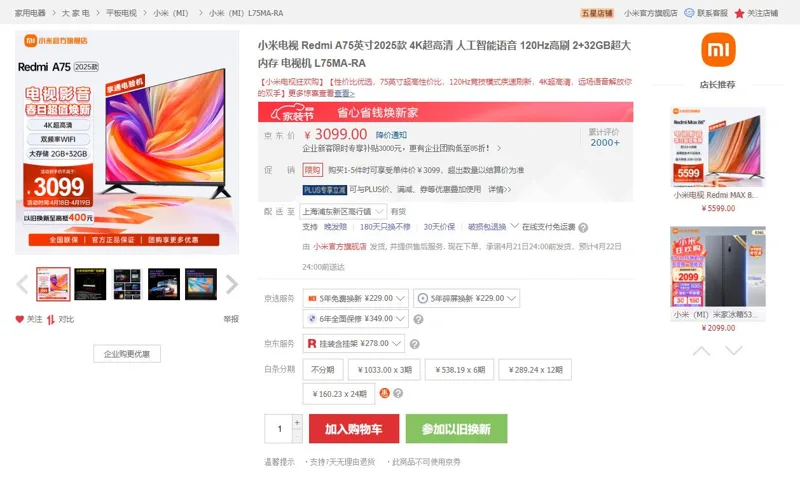The image size is (800, 477).
Task: Select the second product thumbnail
Action: pos(90,284)
